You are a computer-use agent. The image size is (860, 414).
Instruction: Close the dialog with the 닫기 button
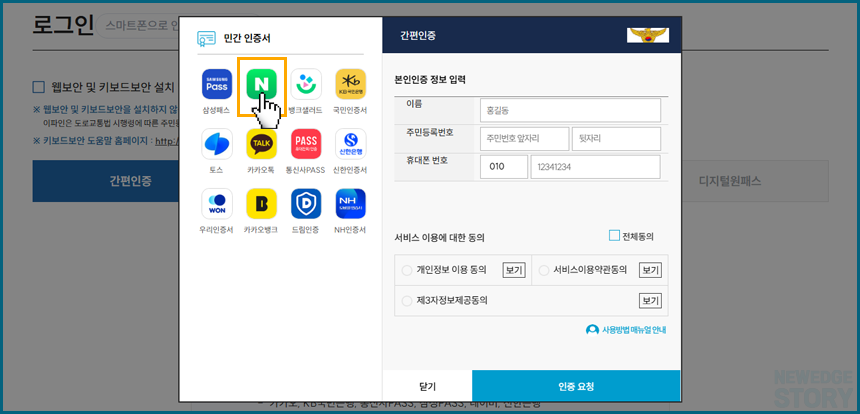point(427,386)
